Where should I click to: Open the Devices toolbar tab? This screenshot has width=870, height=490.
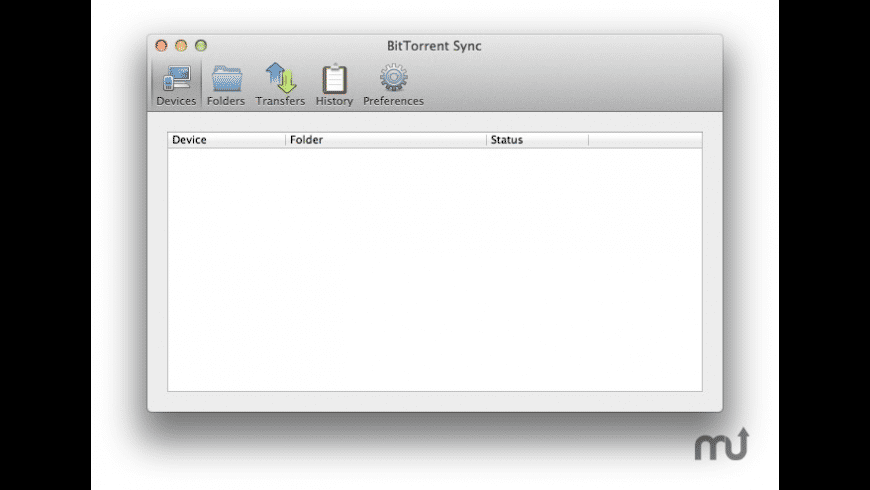pyautogui.click(x=176, y=85)
